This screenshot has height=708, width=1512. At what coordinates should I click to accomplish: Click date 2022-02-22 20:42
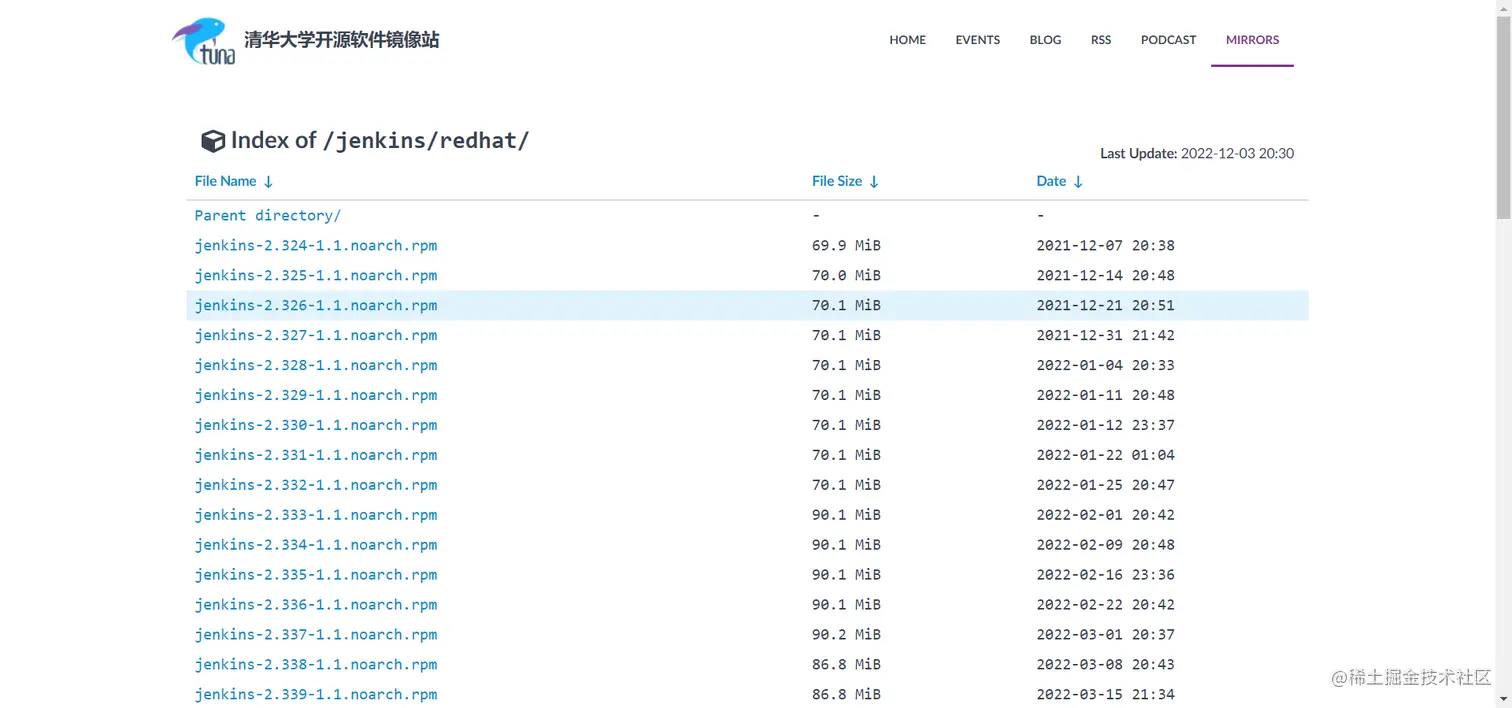tap(1106, 605)
